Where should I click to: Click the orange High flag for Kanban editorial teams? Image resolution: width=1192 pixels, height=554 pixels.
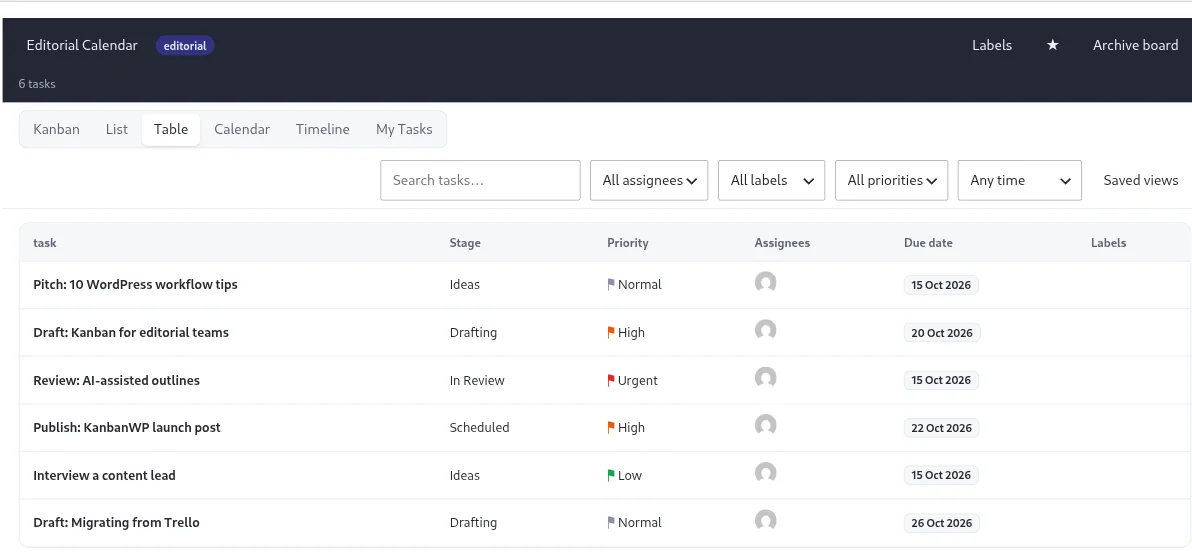[610, 333]
